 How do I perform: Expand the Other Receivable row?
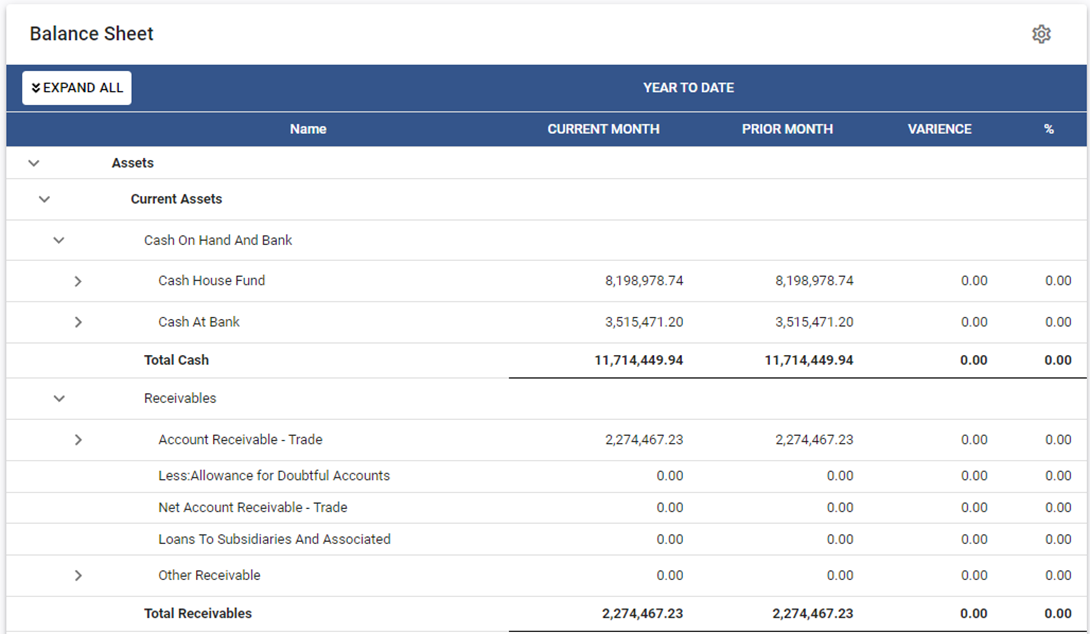(x=78, y=575)
